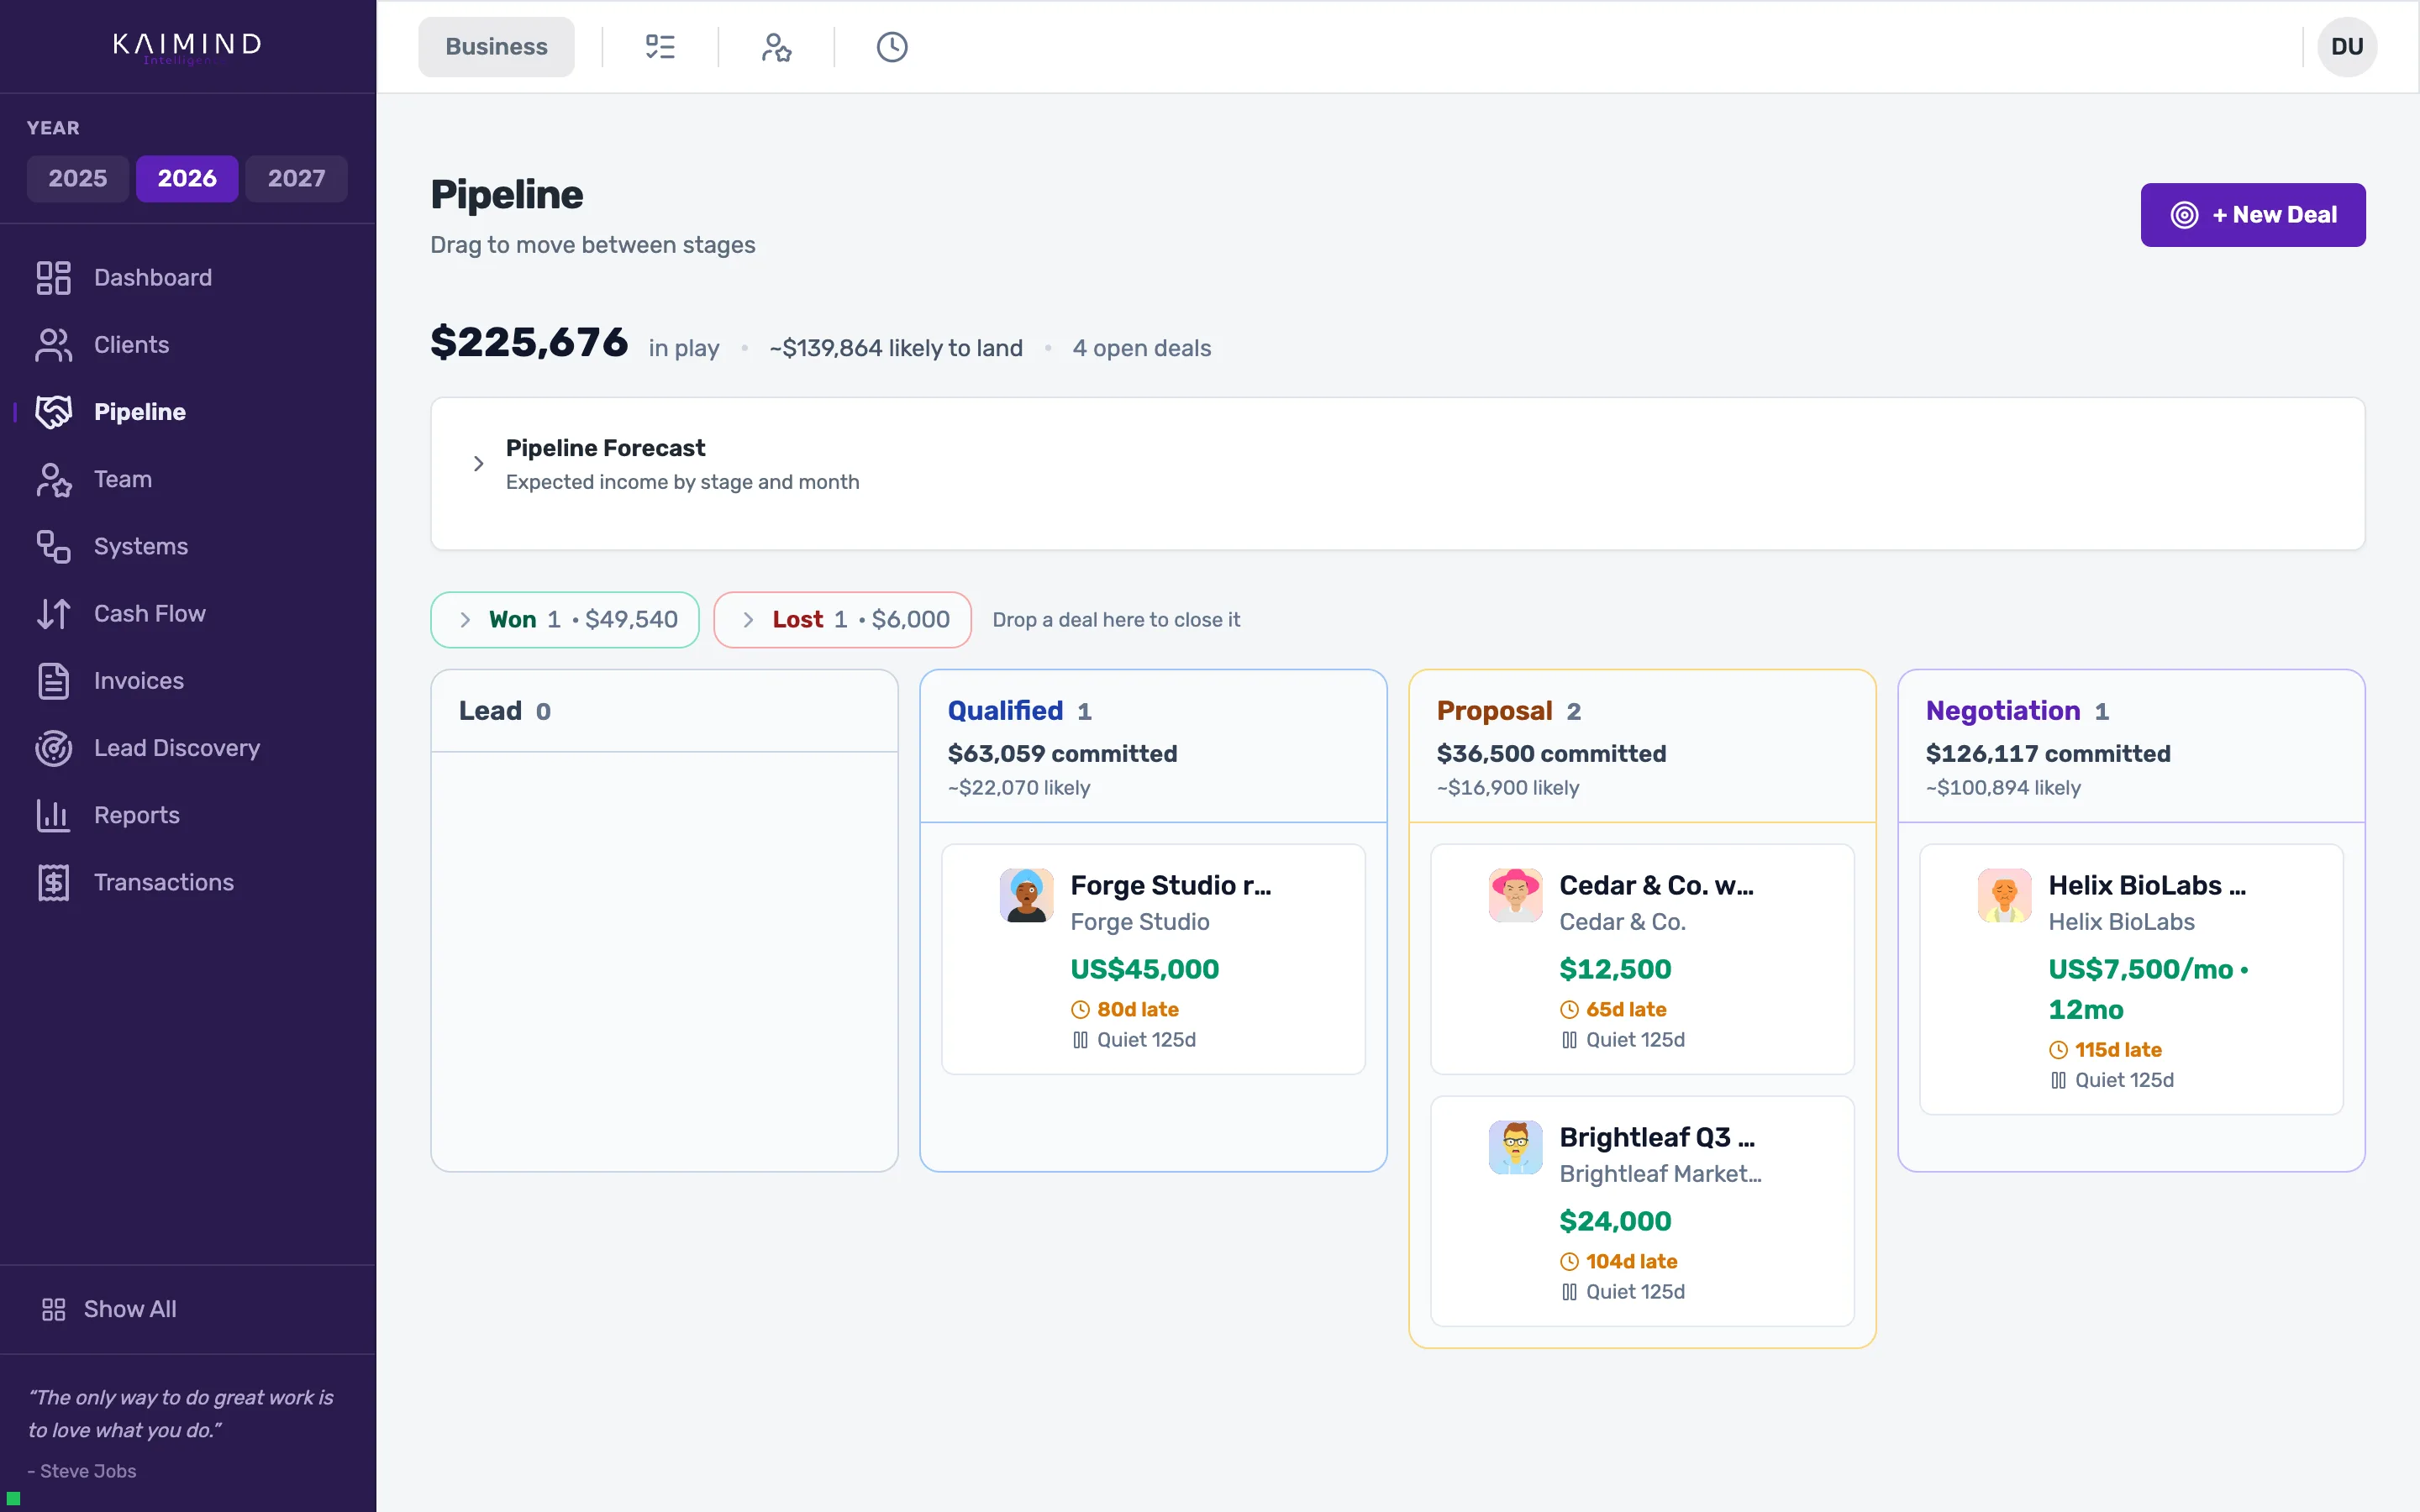Click the KAIMIND logo
Screen dimensions: 2420x1512
187,46
